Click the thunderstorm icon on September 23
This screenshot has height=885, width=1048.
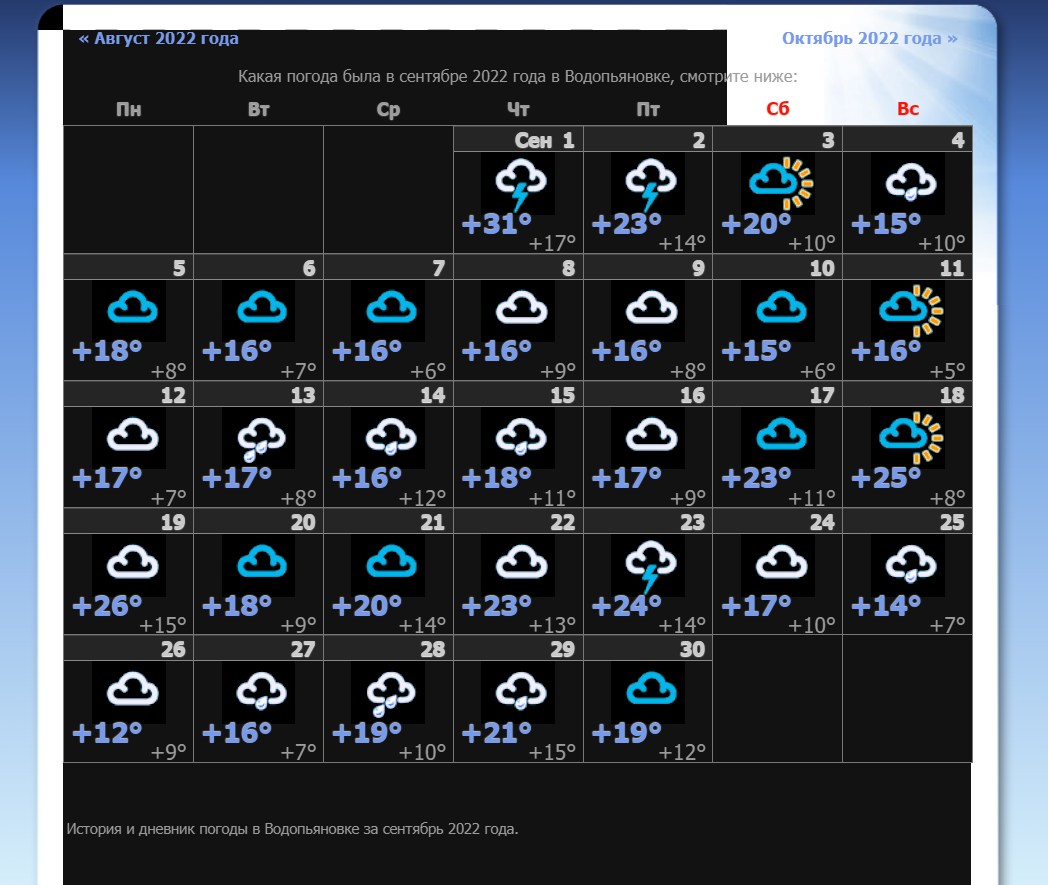648,565
